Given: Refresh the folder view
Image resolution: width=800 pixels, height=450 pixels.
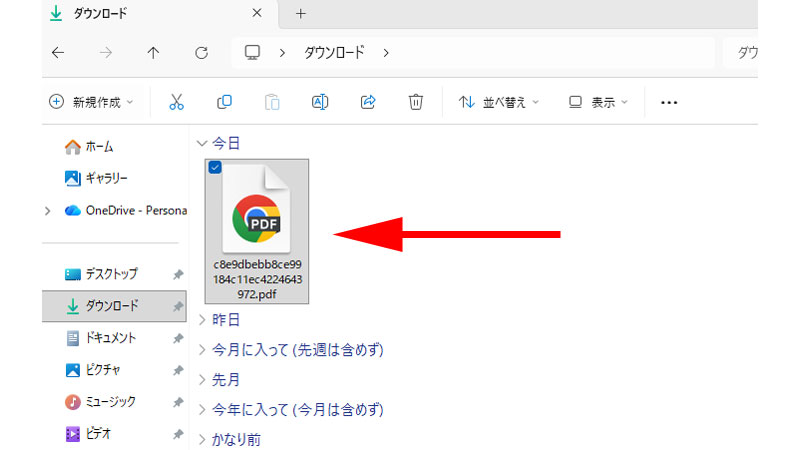Looking at the screenshot, I should click(202, 53).
